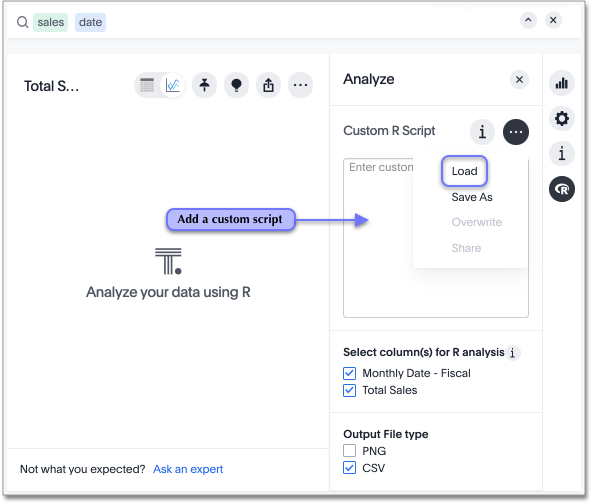Enable PNG output file type
The image size is (592, 504).
click(x=350, y=451)
